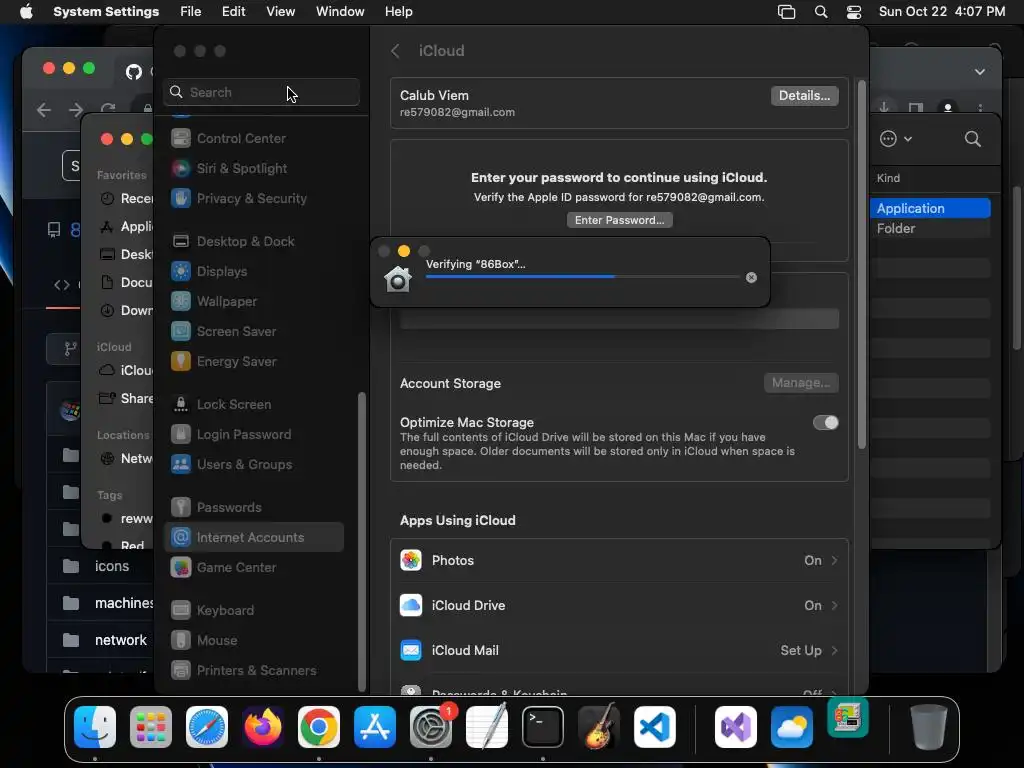Screen dimensions: 1024x768
Task: Open the network folder in browser
Action: tap(121, 641)
